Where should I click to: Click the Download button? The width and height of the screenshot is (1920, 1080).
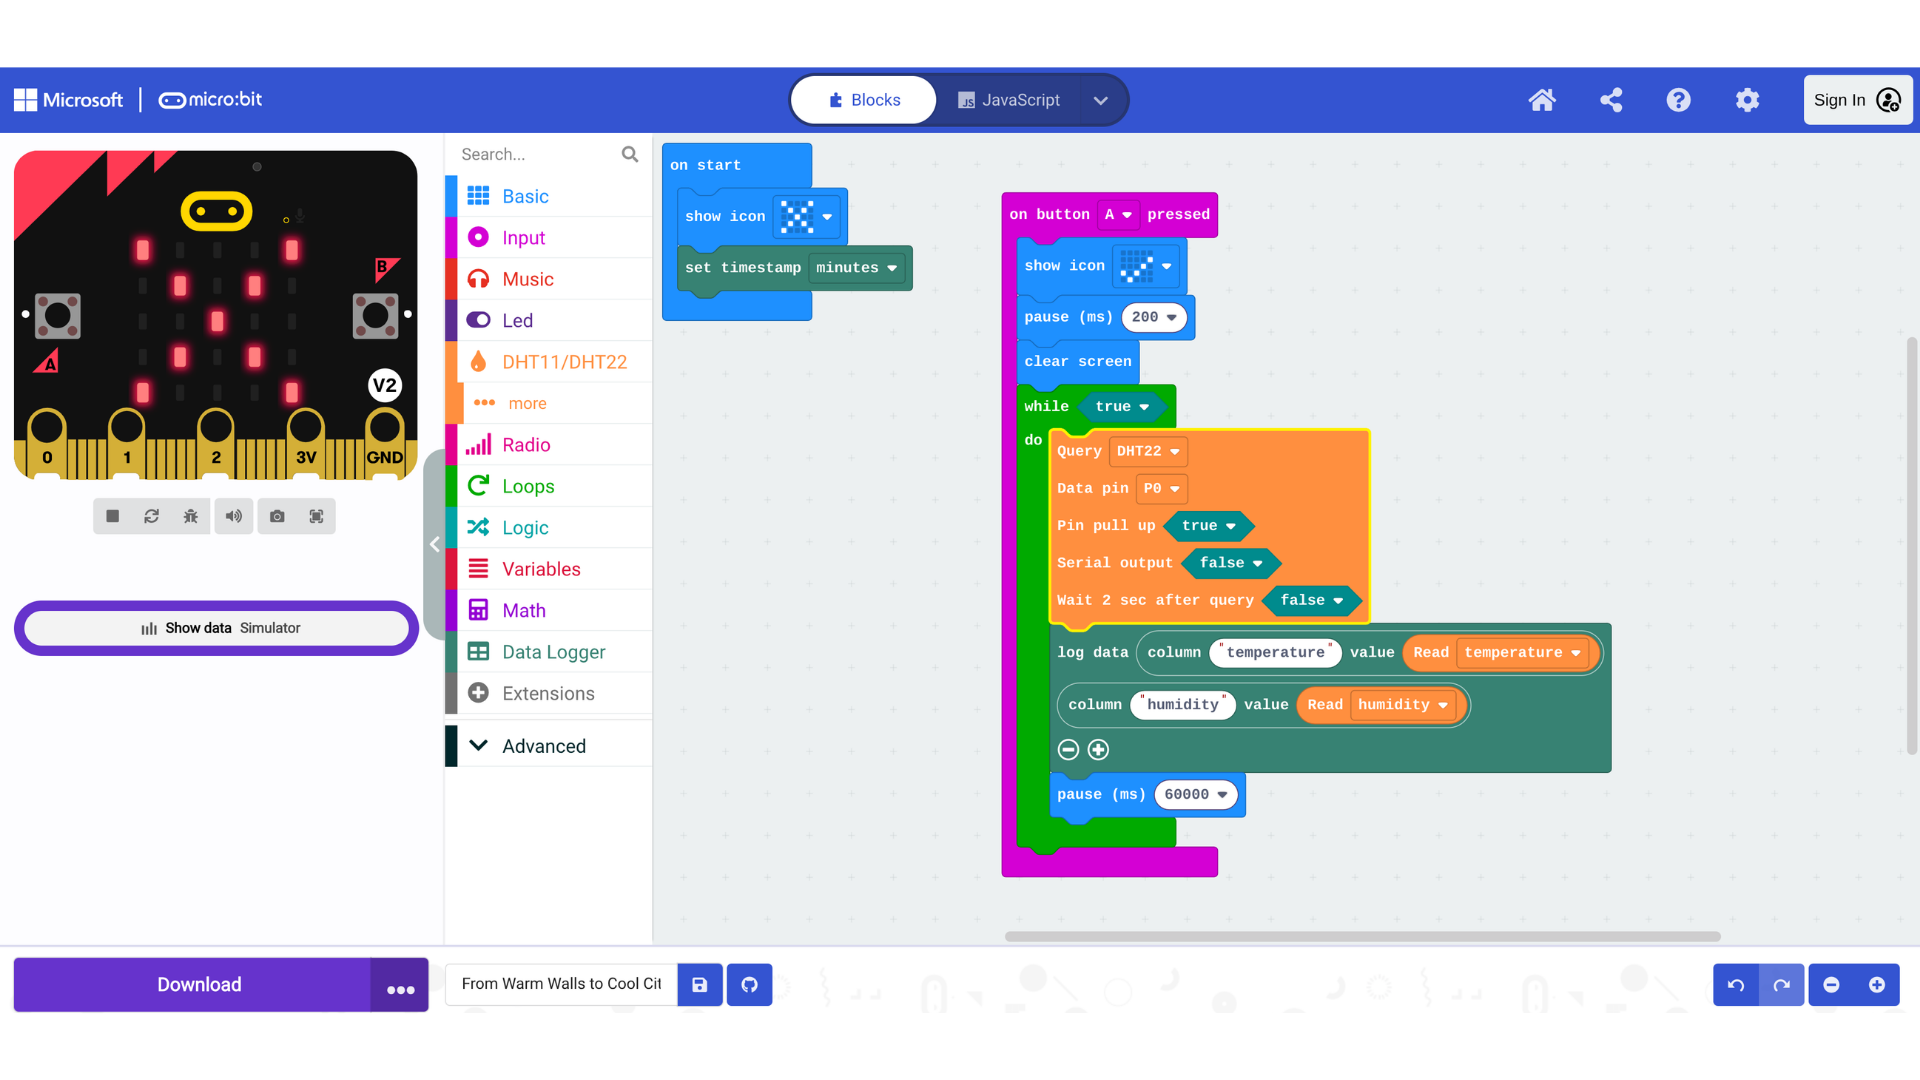[199, 984]
